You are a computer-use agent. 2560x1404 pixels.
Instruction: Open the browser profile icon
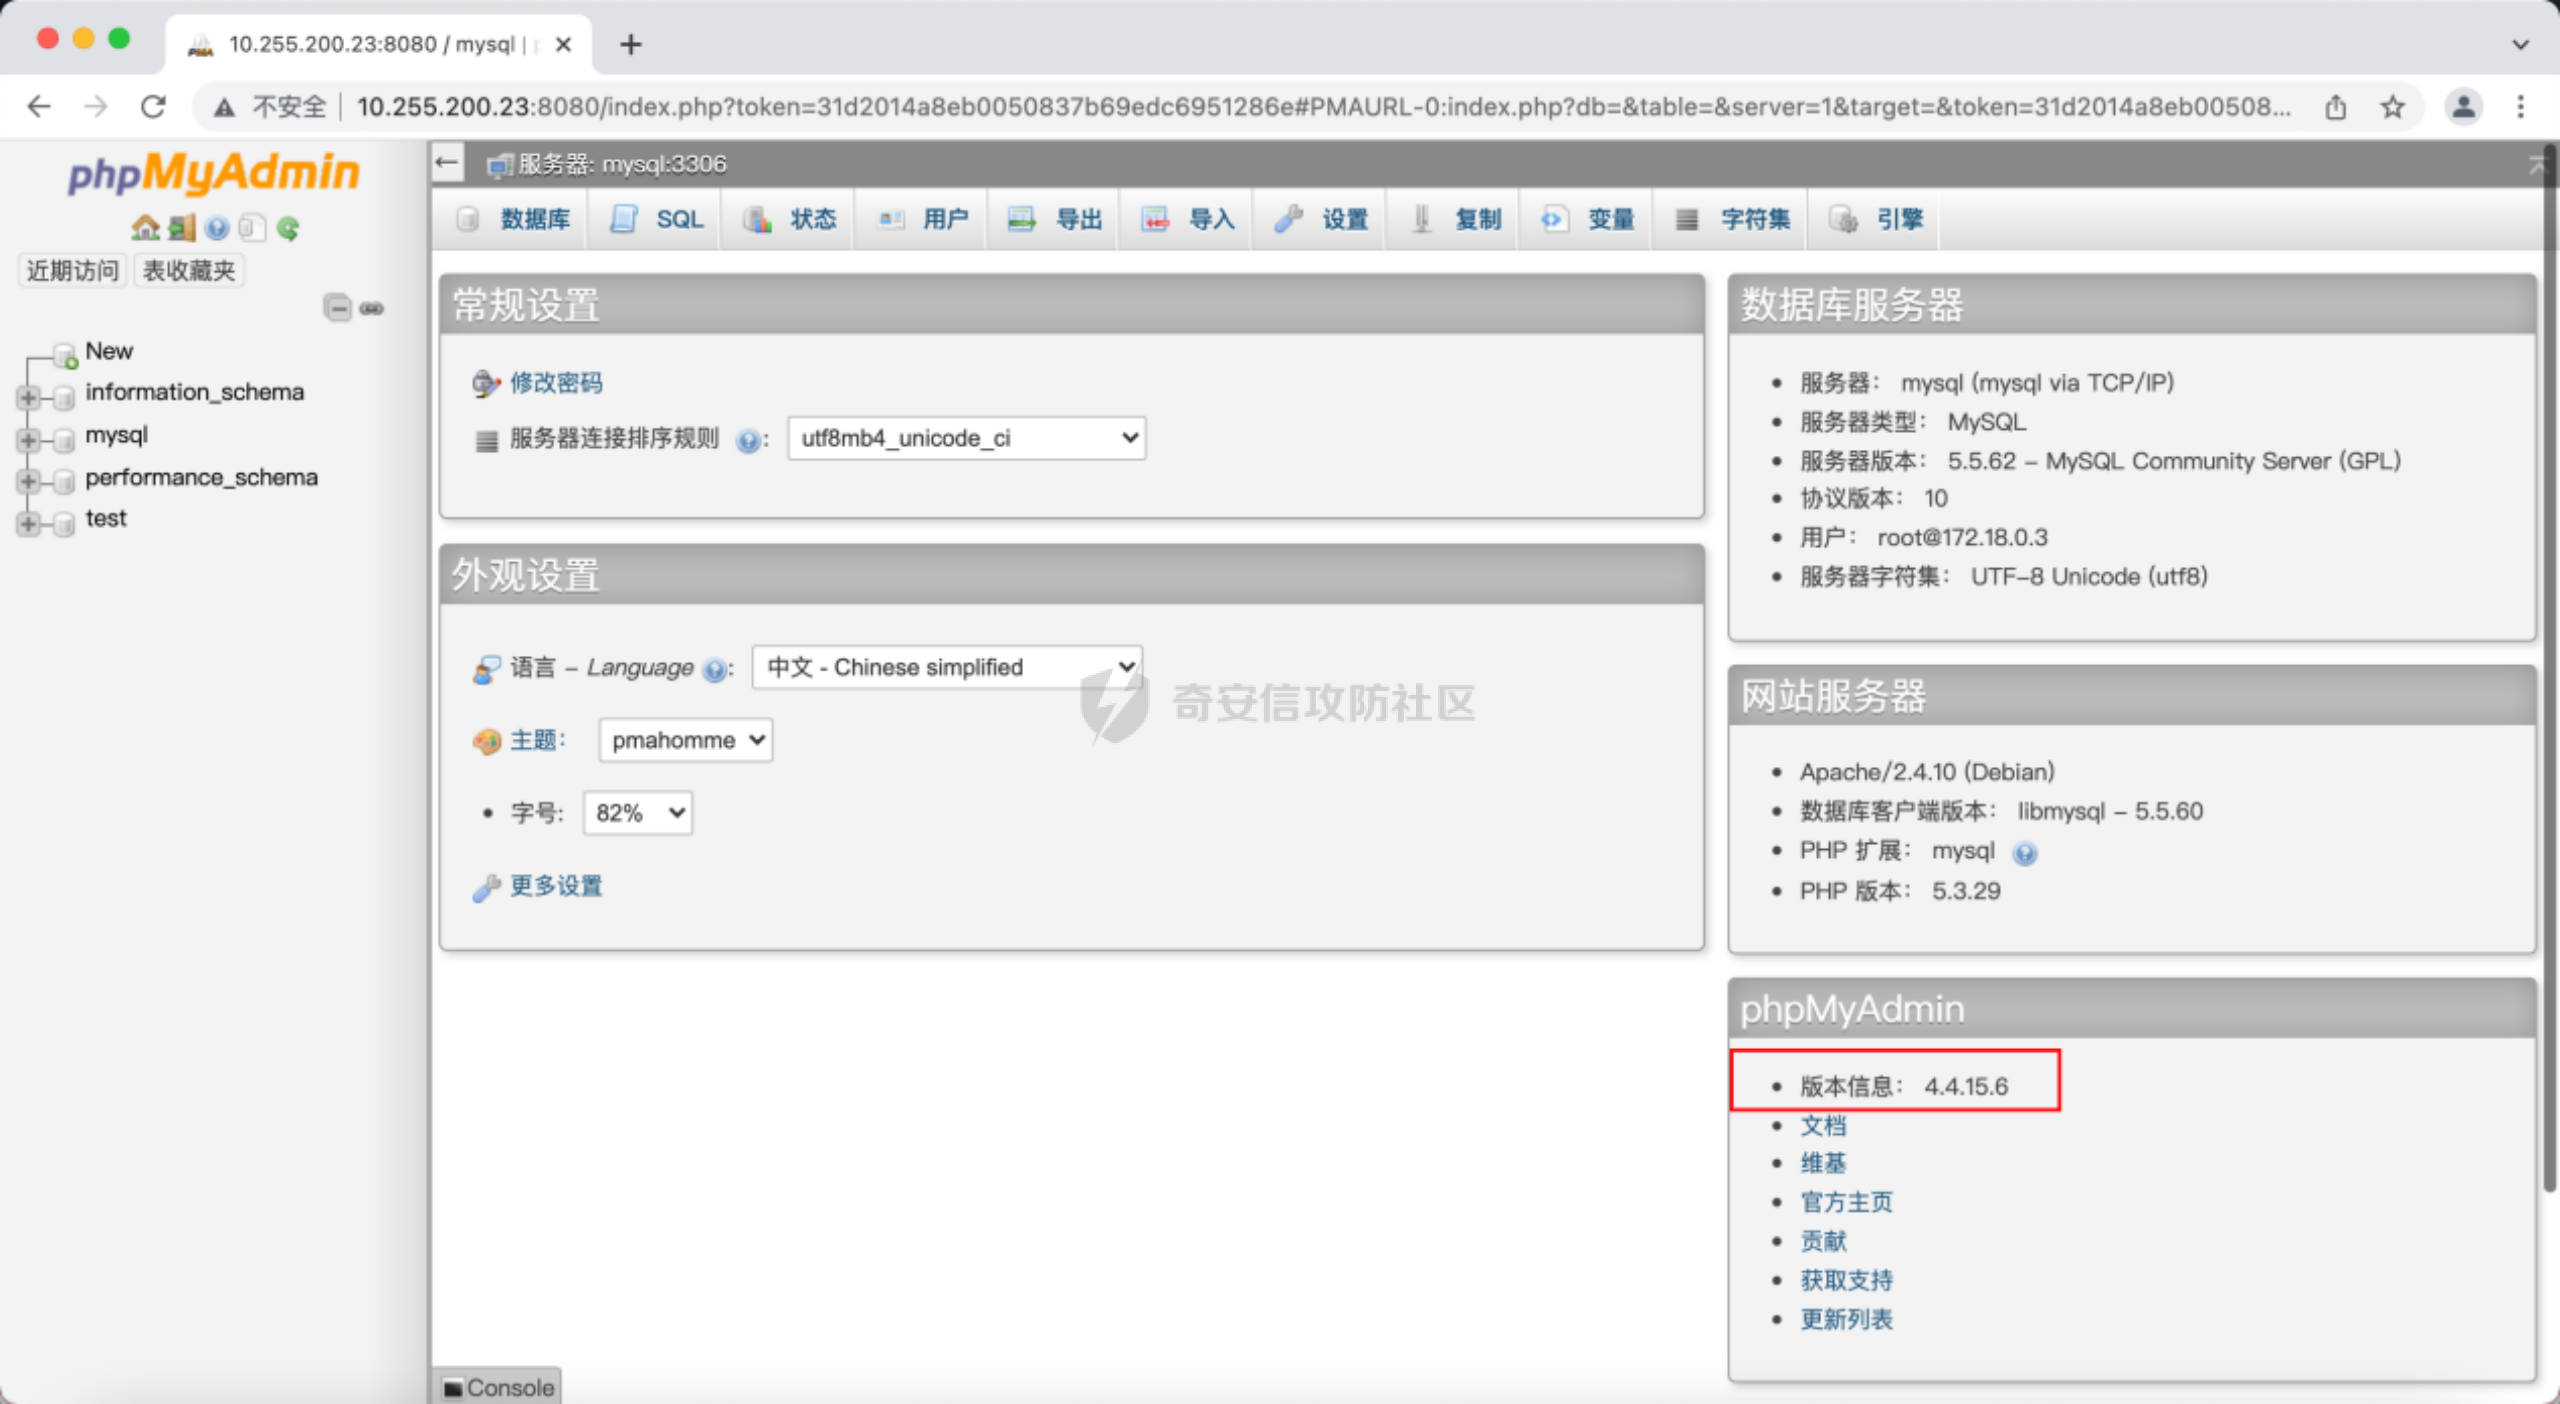2464,107
